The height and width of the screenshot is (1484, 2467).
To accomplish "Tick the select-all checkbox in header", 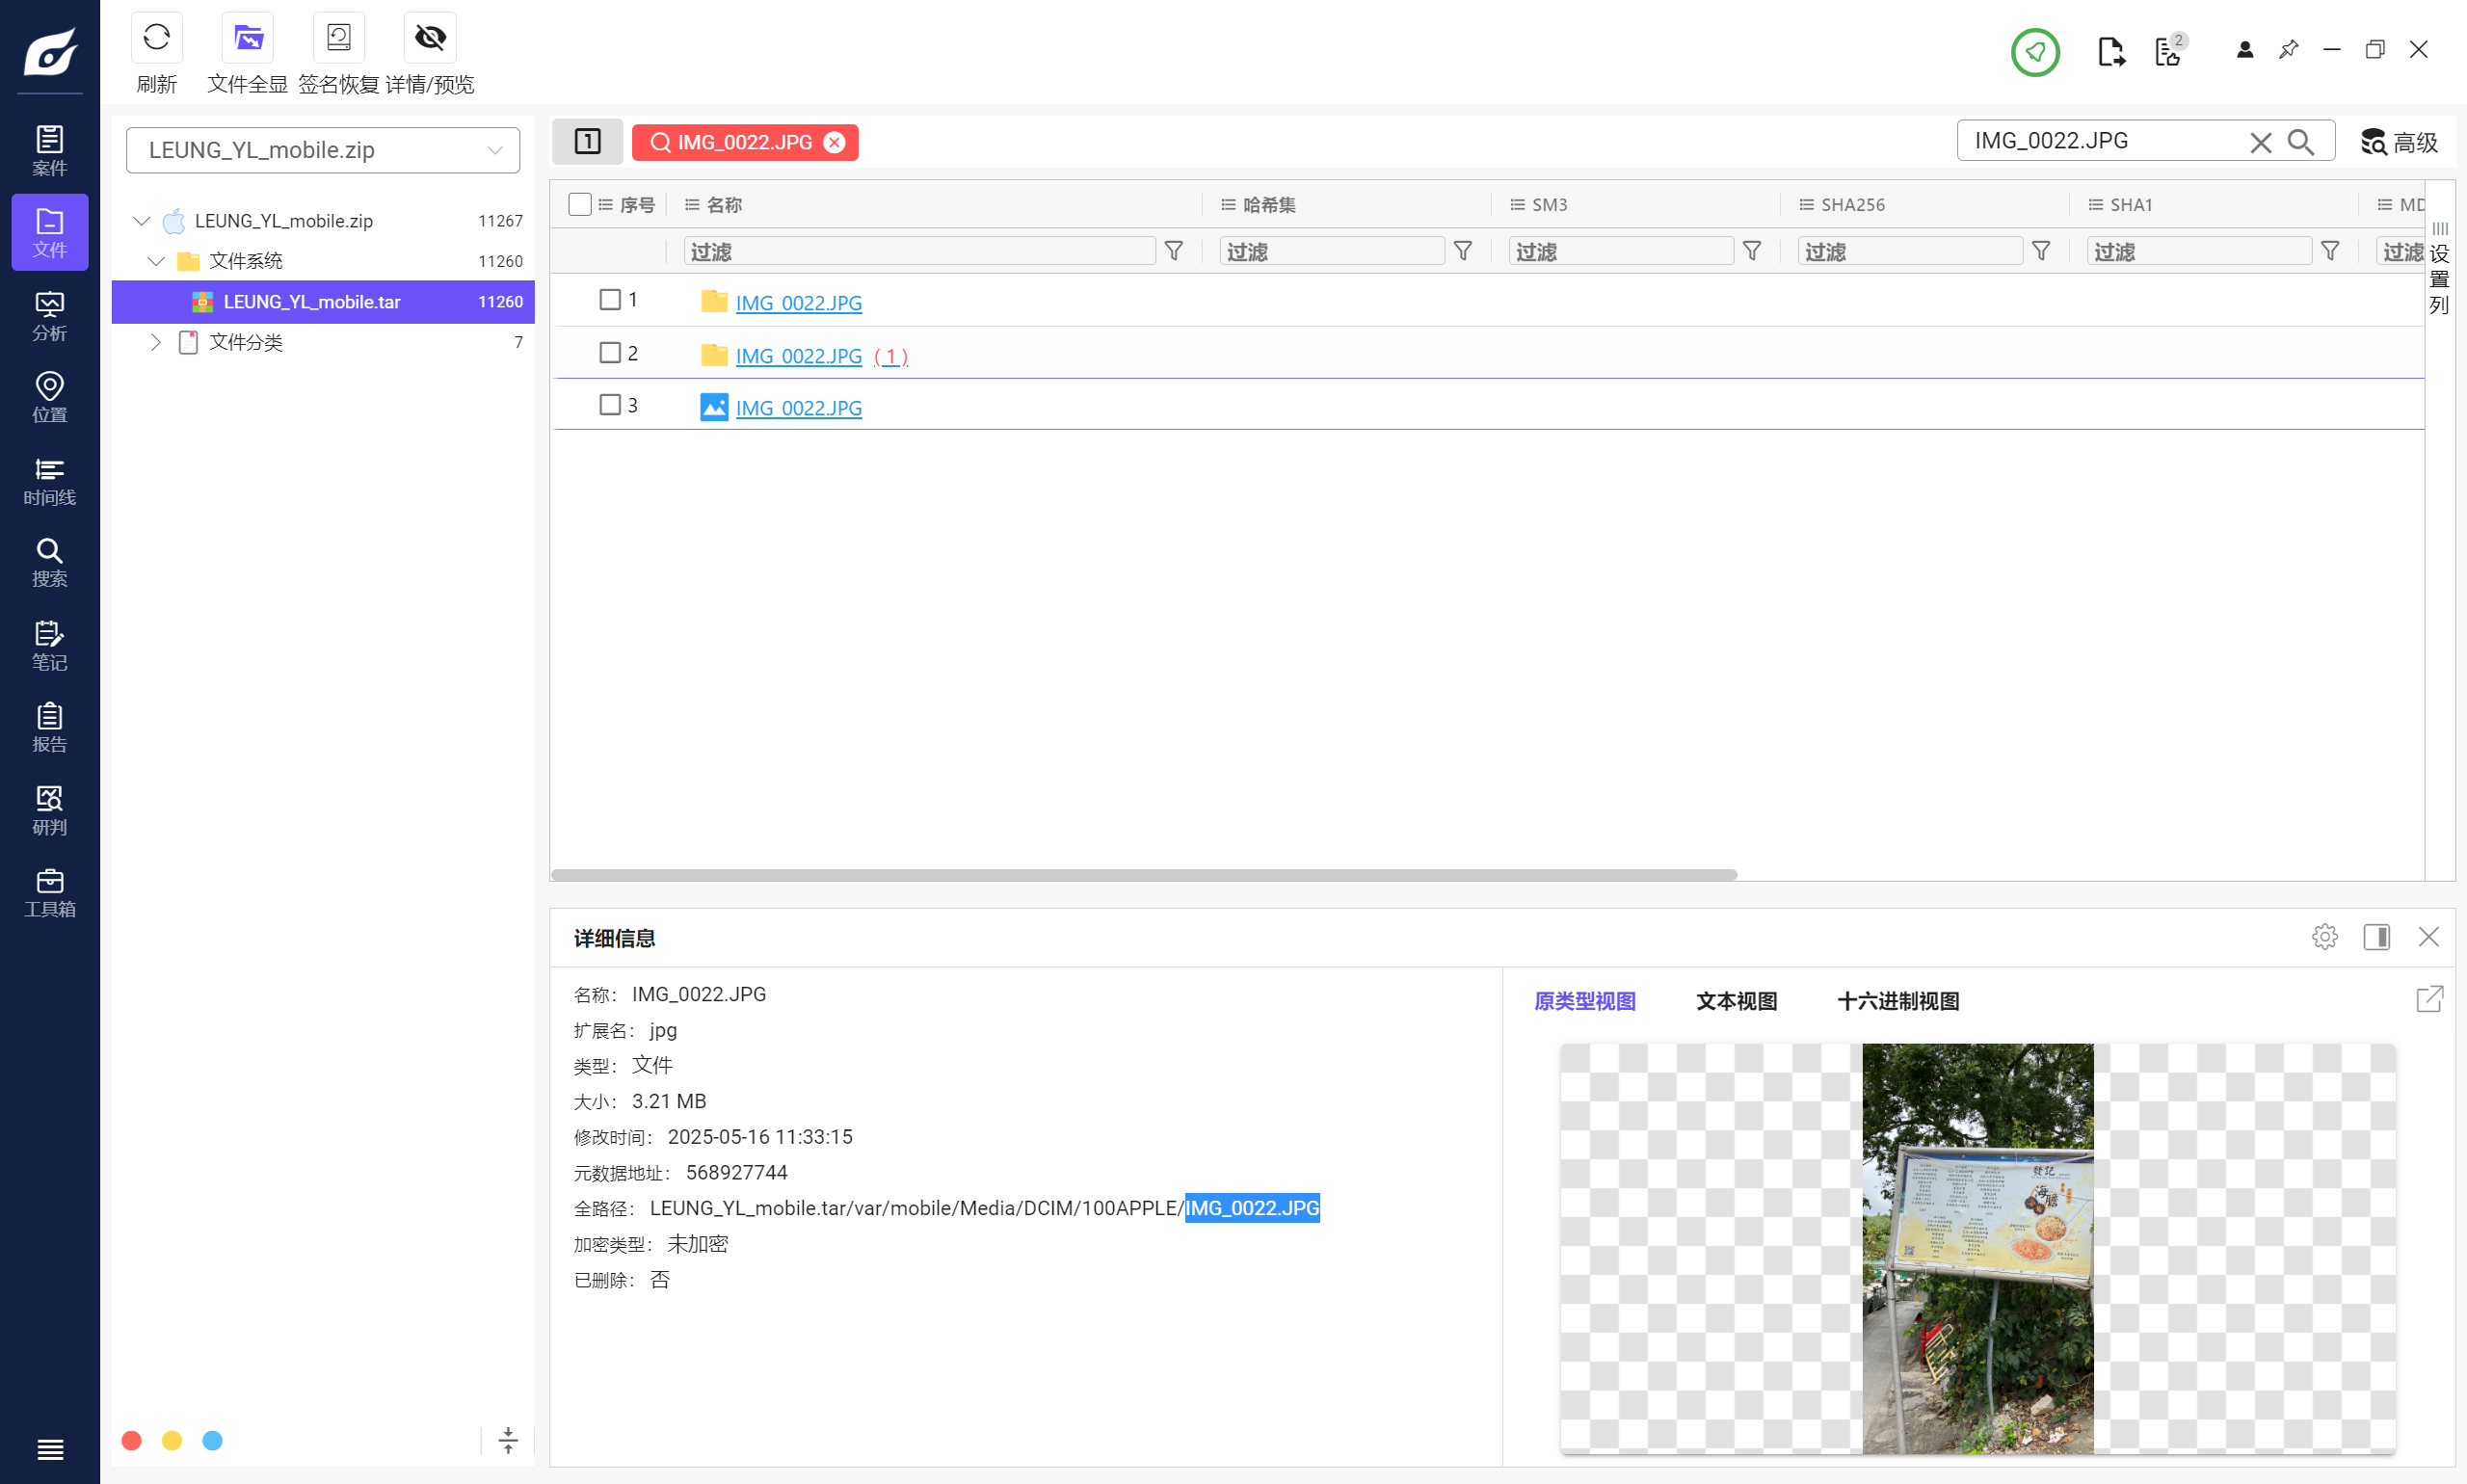I will pos(579,204).
